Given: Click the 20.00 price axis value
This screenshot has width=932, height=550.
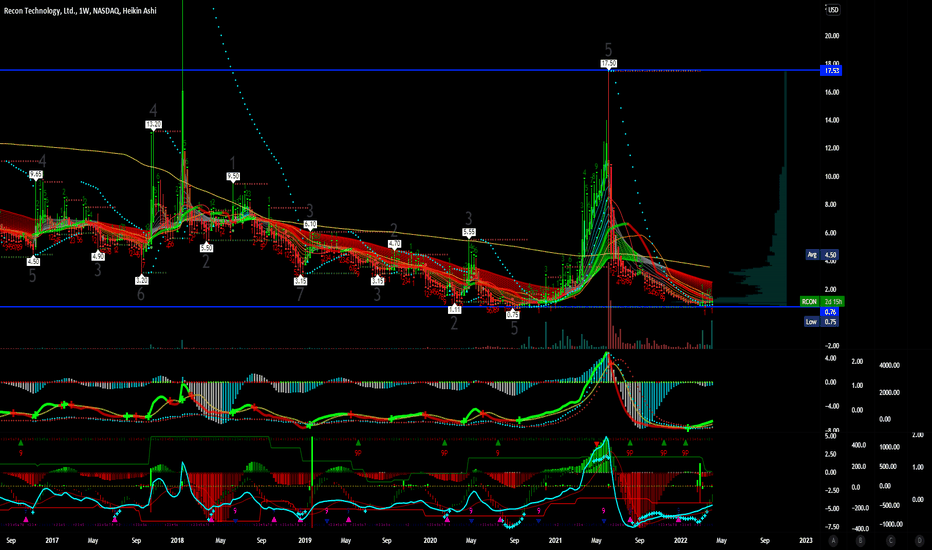Looking at the screenshot, I should pyautogui.click(x=832, y=36).
